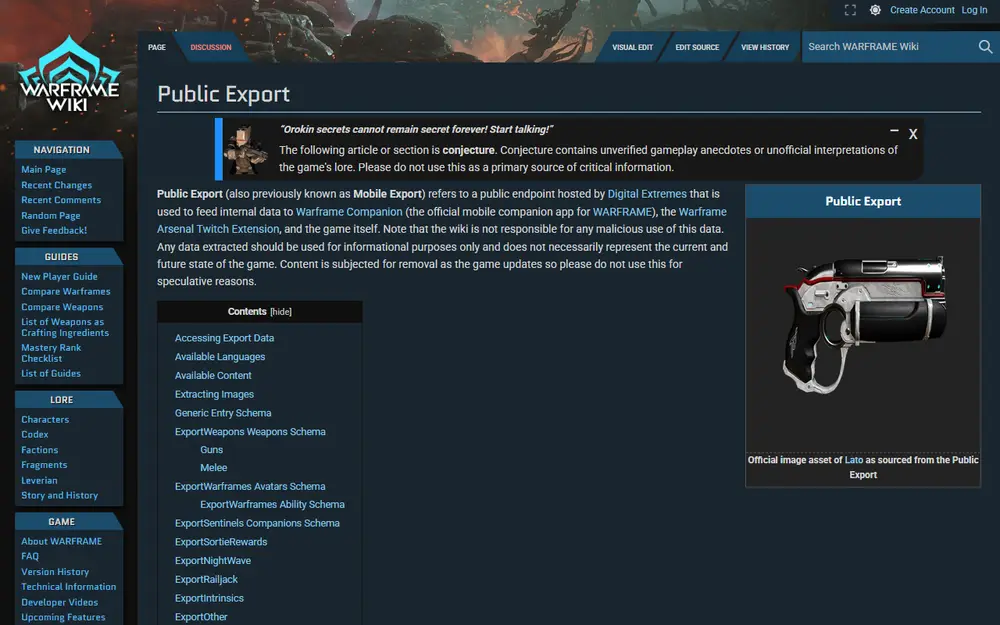1000x625 pixels.
Task: Jump to ExportWarframes Ability Schema subsection
Action: [x=272, y=504]
